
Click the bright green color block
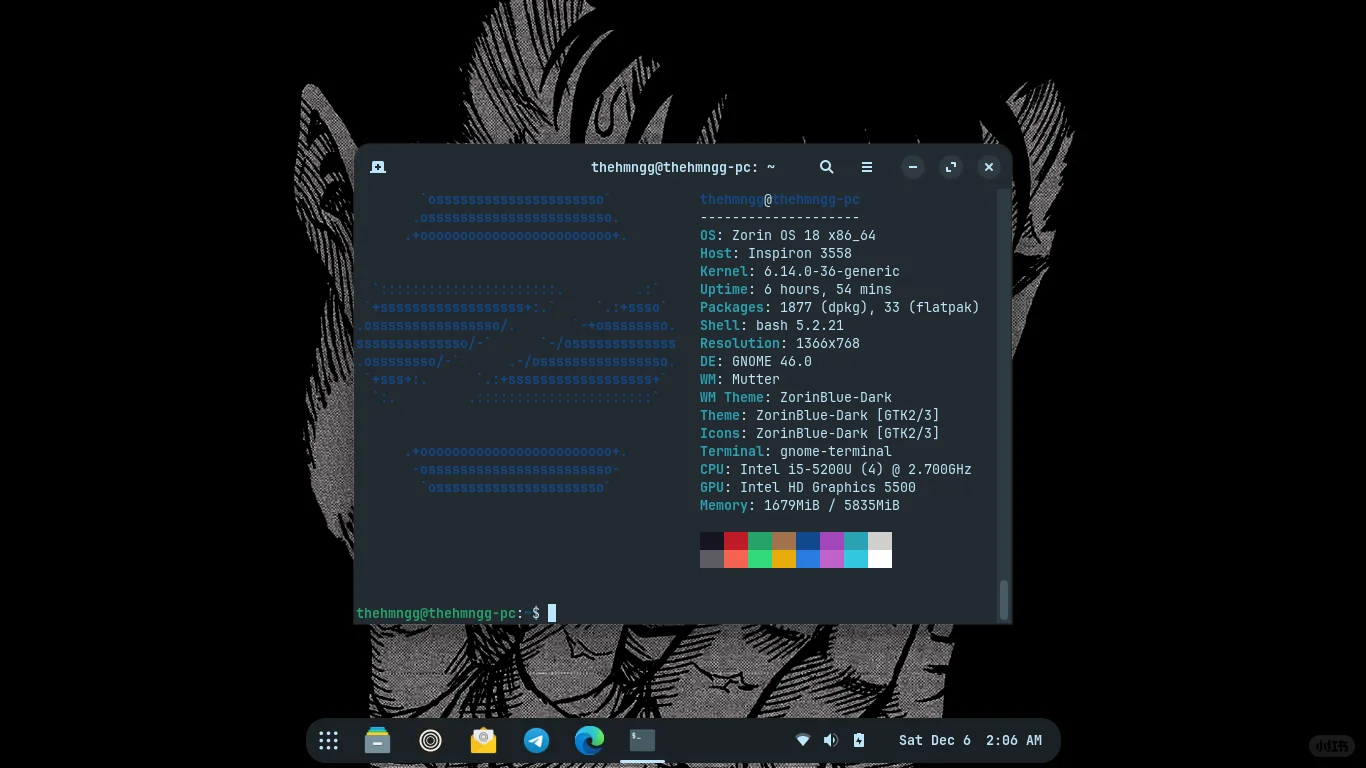tap(760, 559)
